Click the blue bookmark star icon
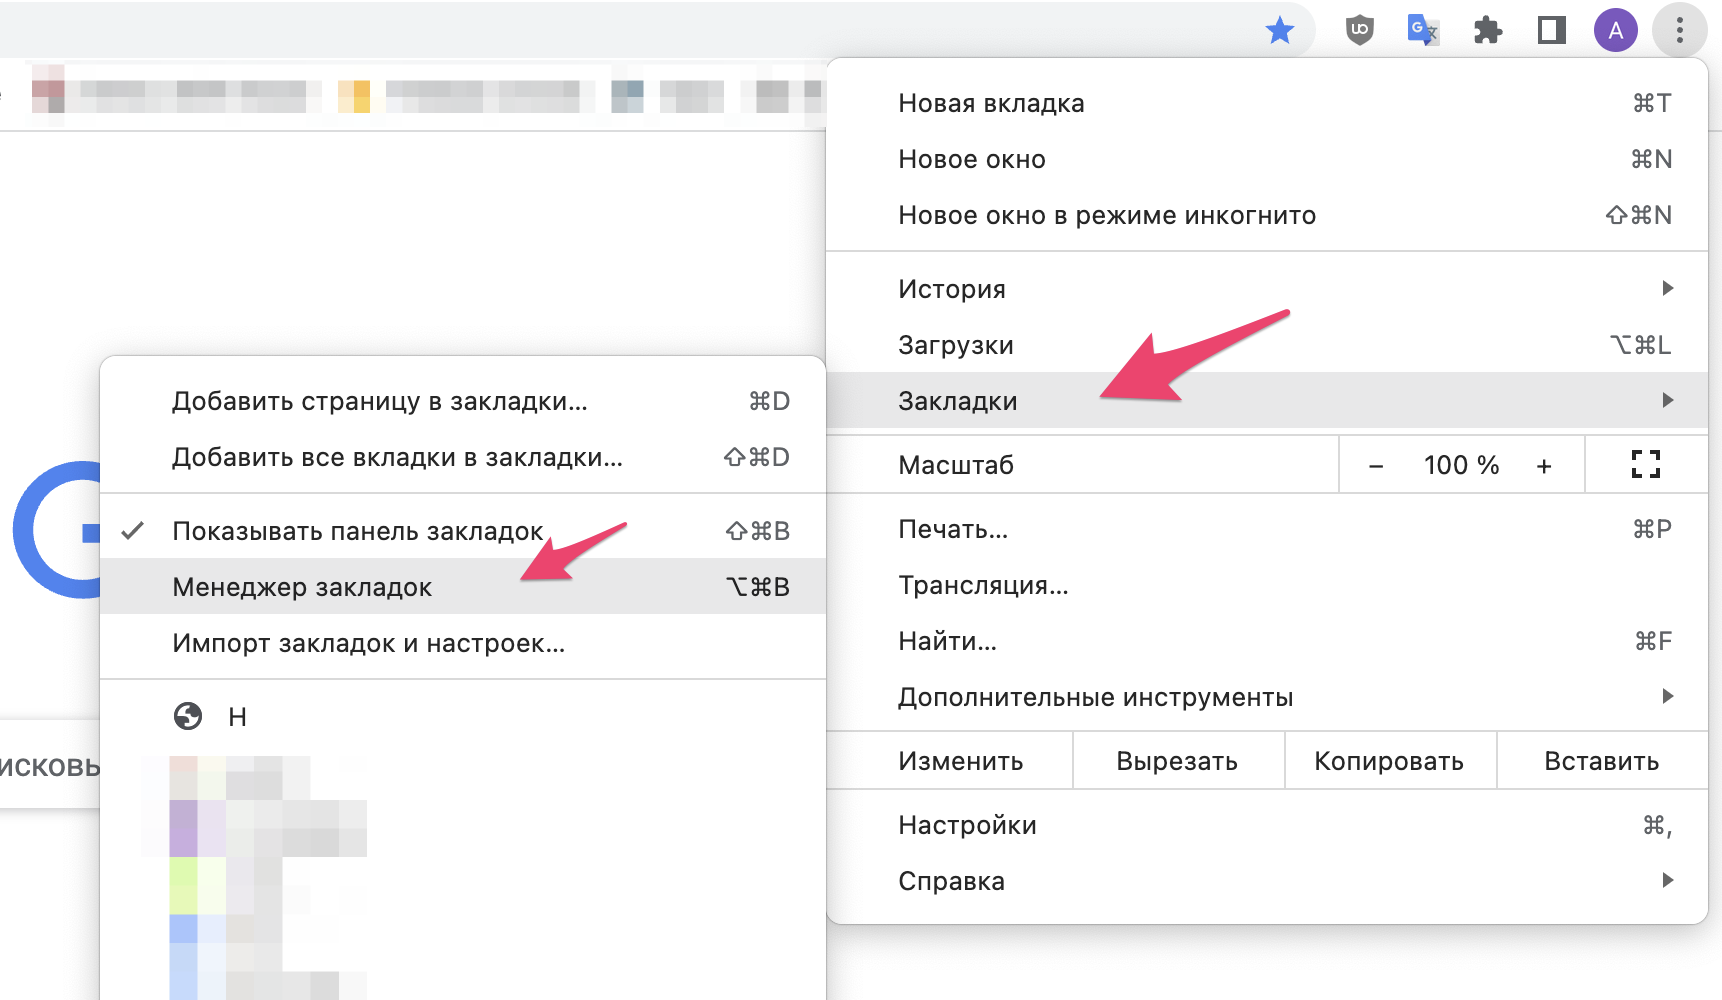 click(1279, 31)
